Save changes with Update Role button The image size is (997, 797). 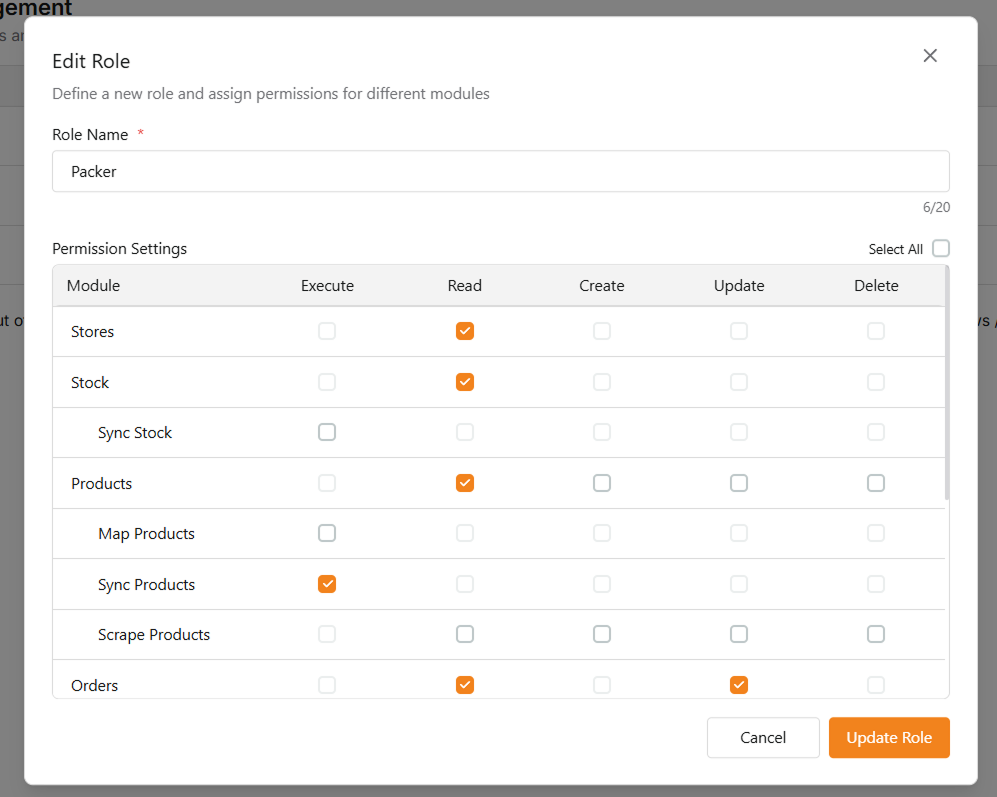889,738
